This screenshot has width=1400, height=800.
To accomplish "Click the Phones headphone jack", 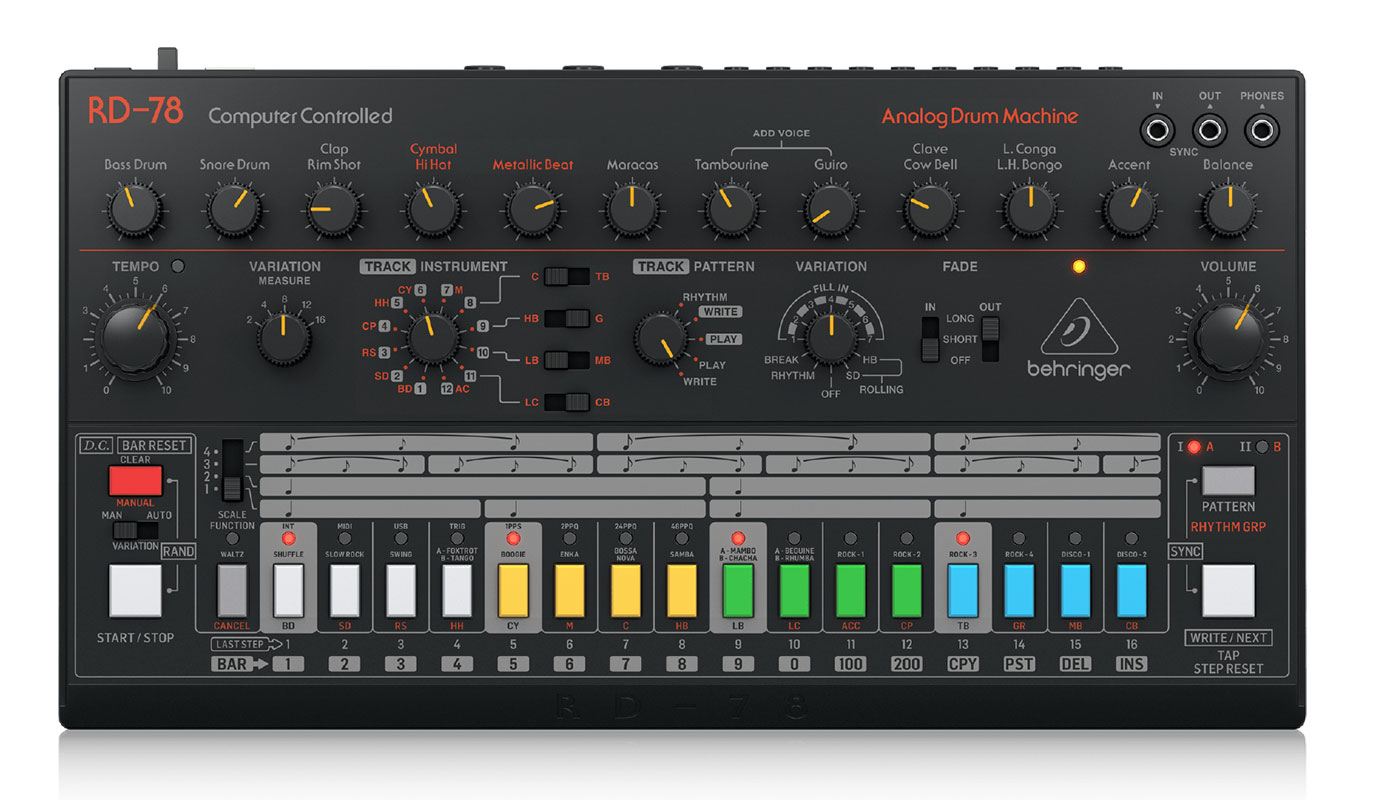I will coord(1262,130).
